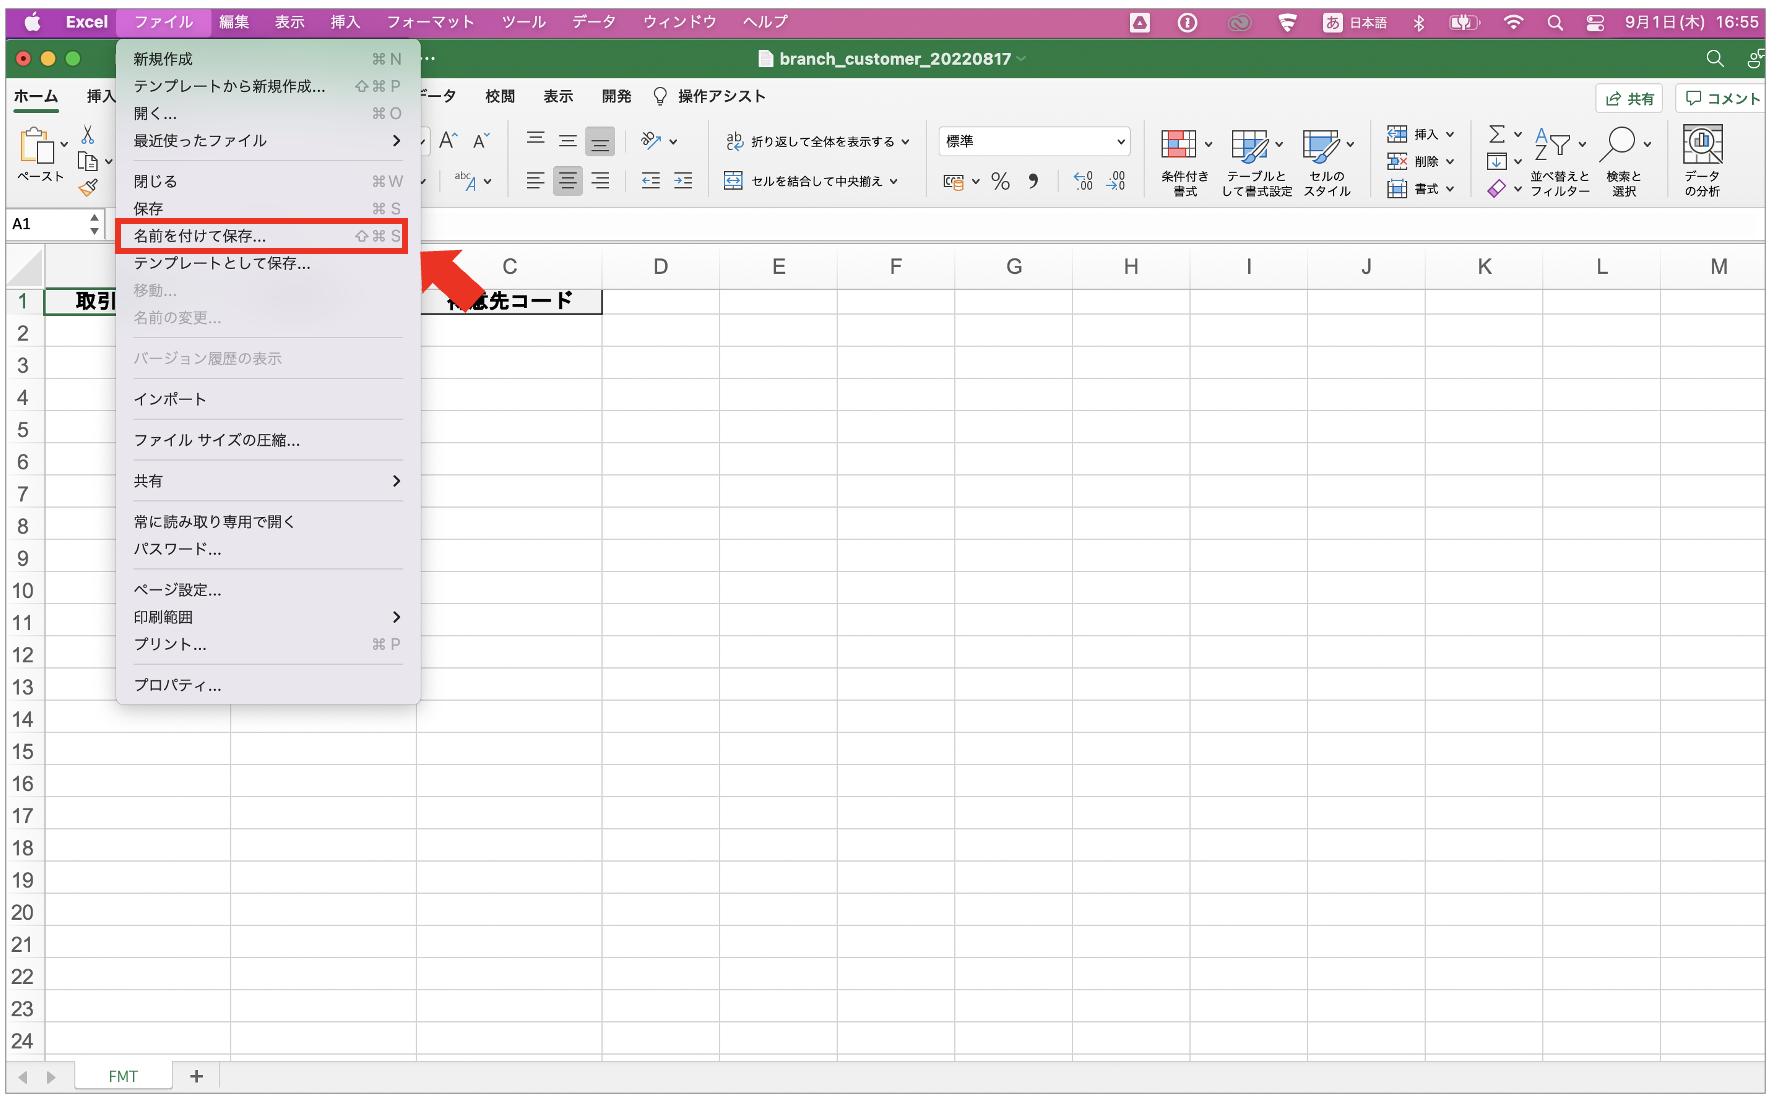Click the cut scissors icon
The height and width of the screenshot is (1100, 1770).
tap(87, 136)
